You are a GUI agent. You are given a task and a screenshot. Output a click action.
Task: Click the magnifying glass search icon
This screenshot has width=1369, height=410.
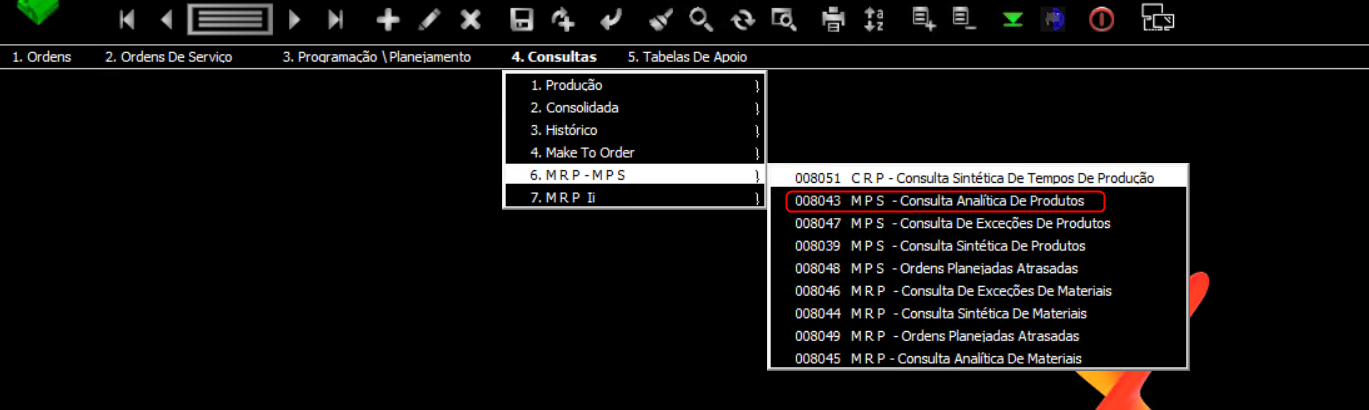700,19
